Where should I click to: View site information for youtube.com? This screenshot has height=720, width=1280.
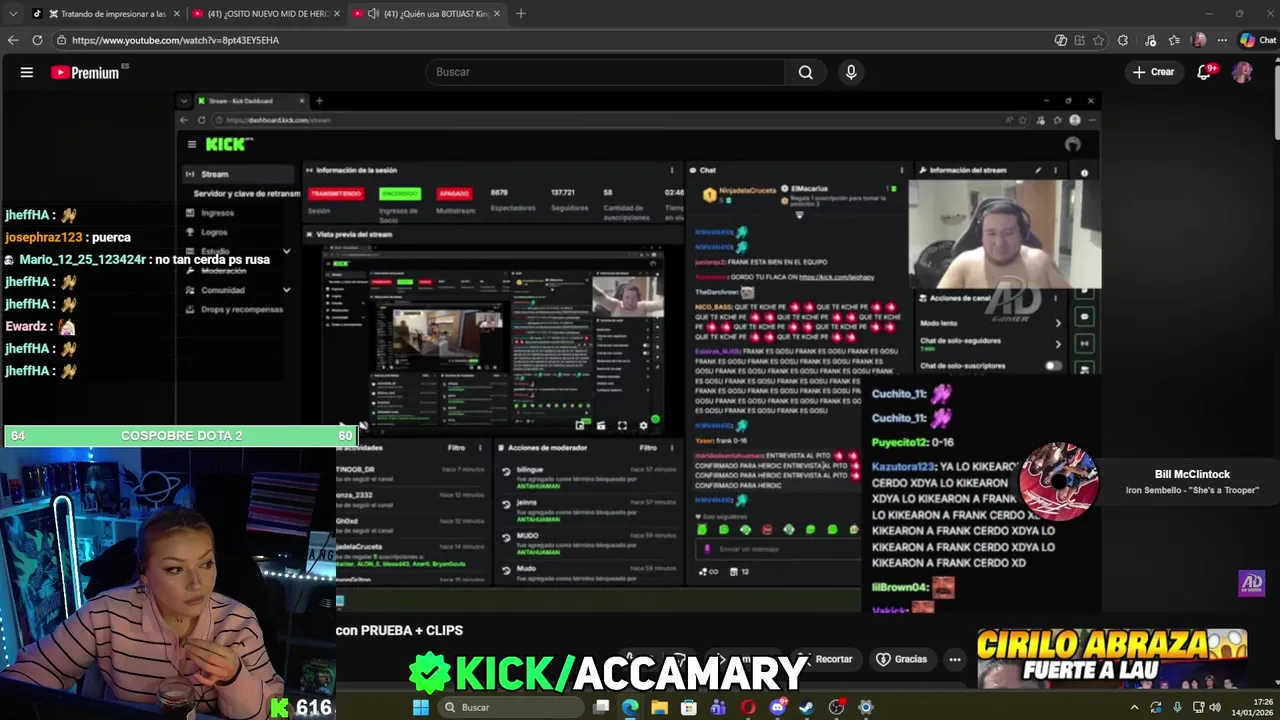(x=61, y=40)
